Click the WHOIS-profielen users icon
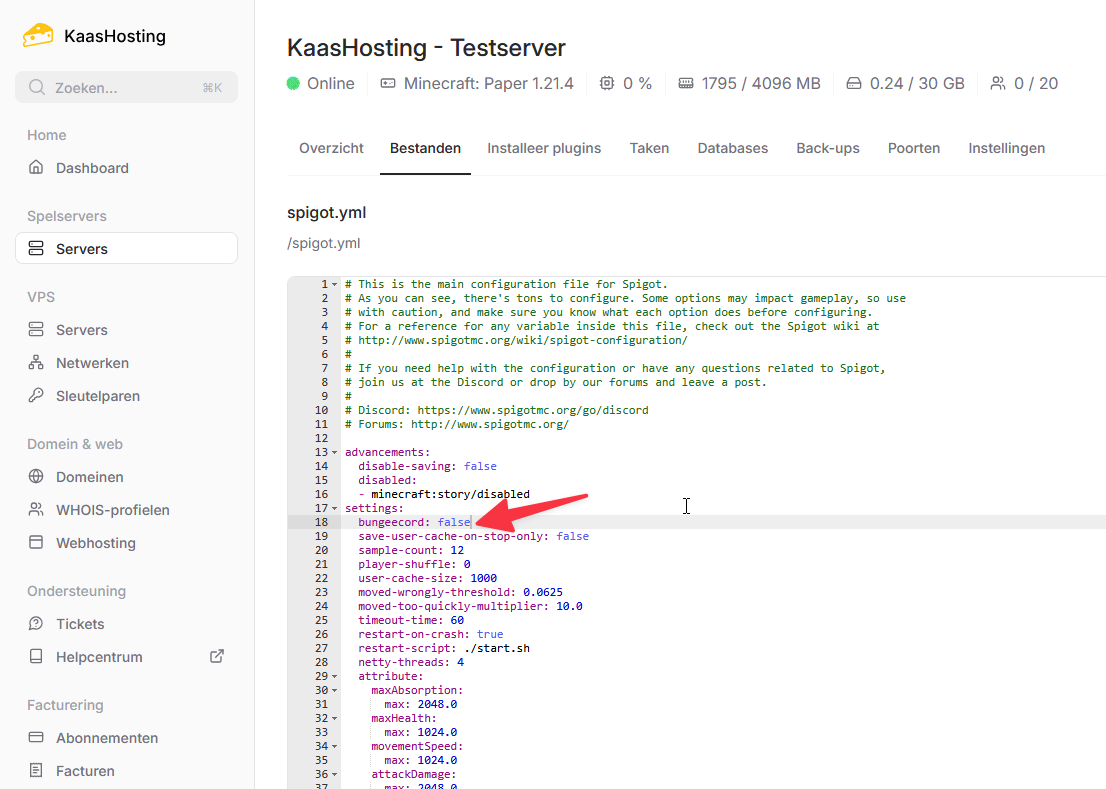This screenshot has width=1106, height=789. (x=37, y=510)
